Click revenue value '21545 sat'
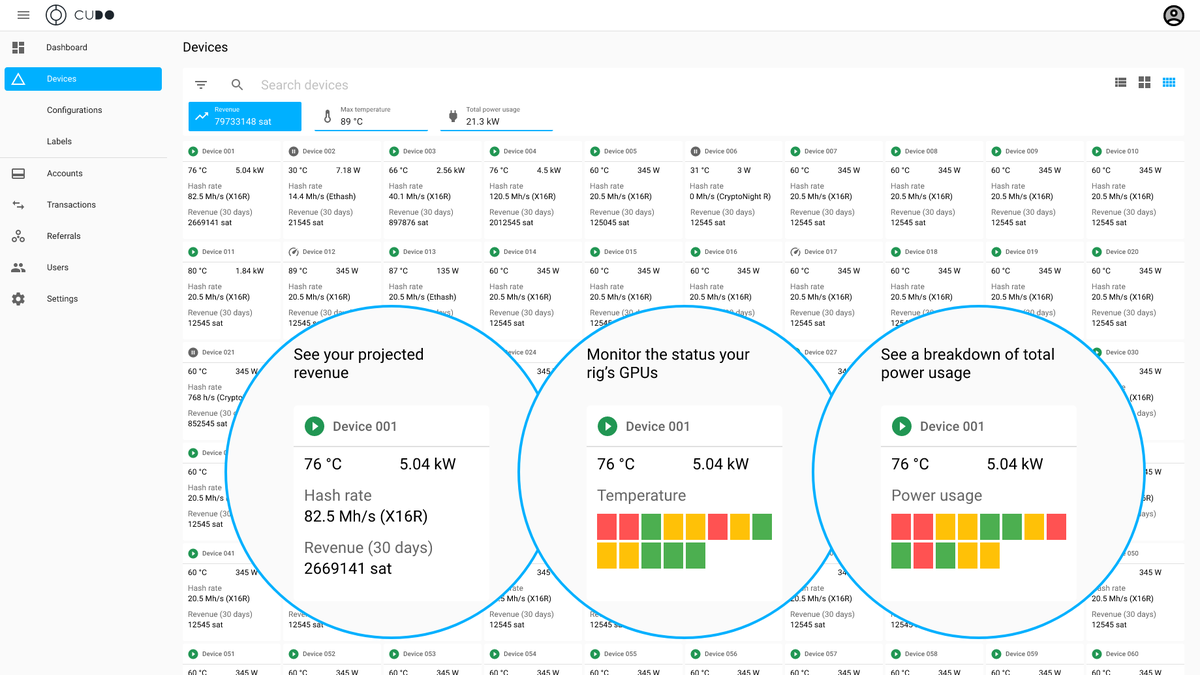Viewport: 1200px width, 675px height. (306, 223)
